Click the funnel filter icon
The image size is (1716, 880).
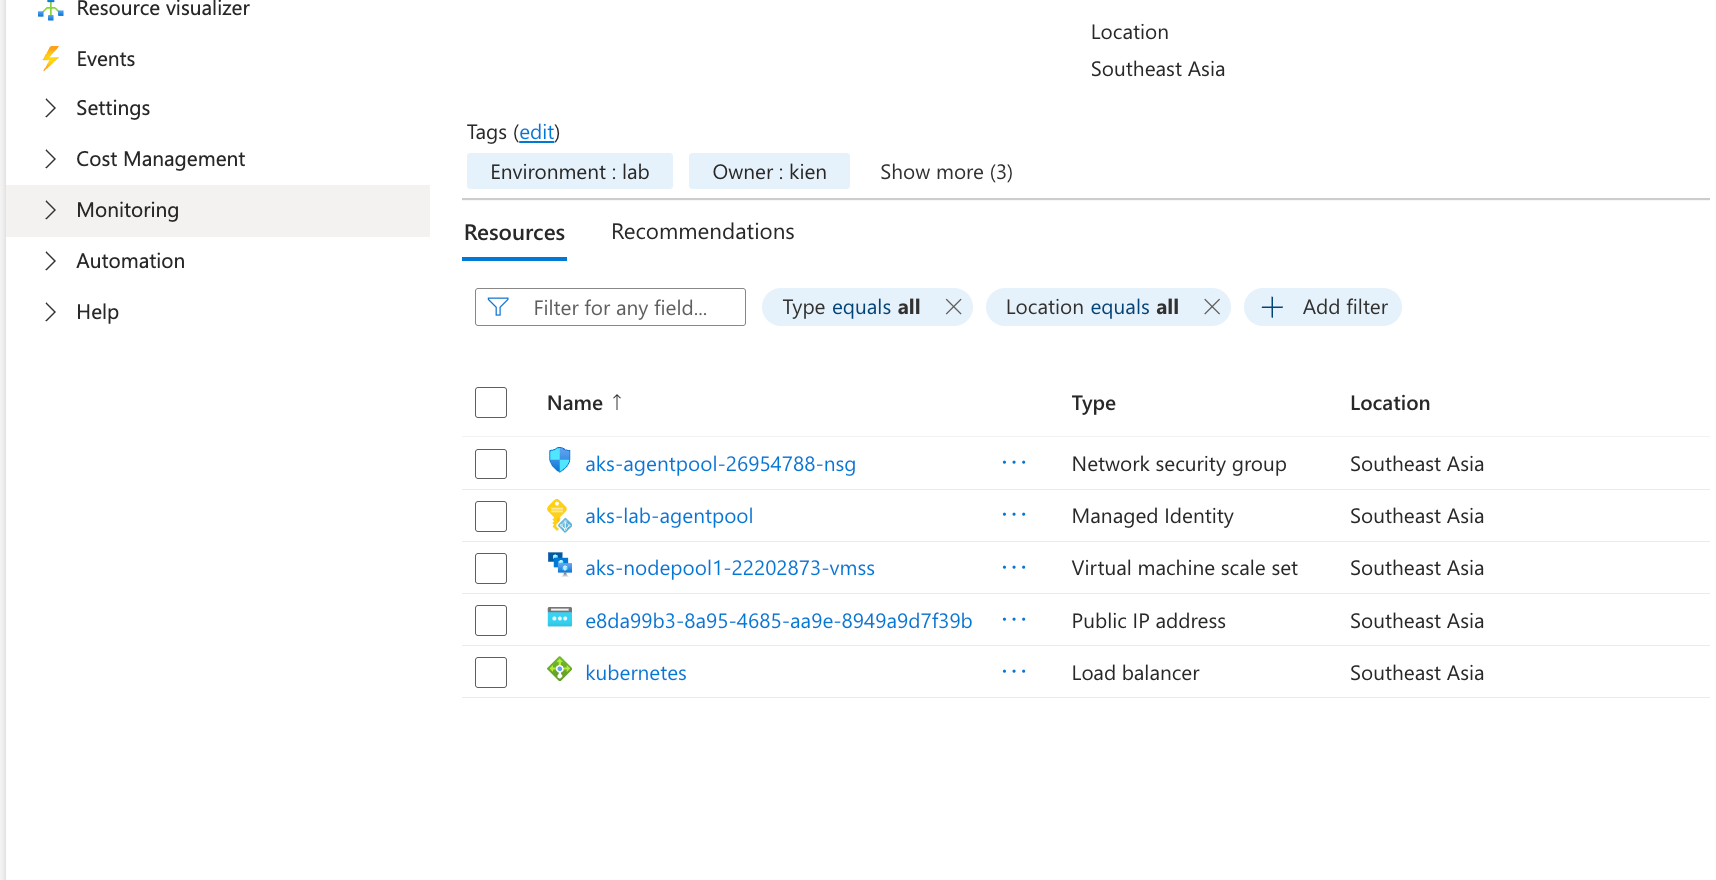pos(498,307)
